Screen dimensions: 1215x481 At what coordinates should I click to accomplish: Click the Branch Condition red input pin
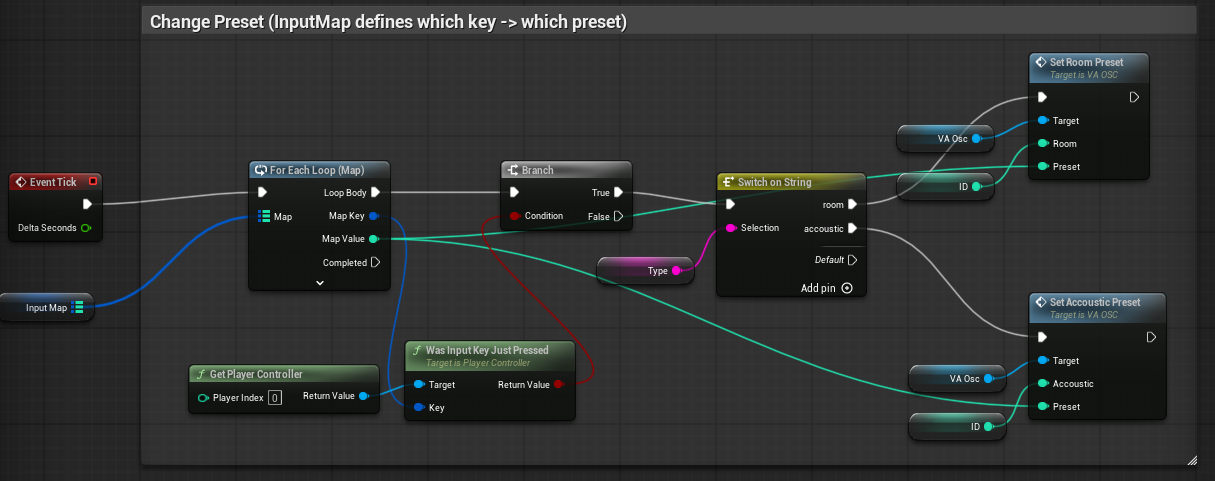pyautogui.click(x=514, y=216)
